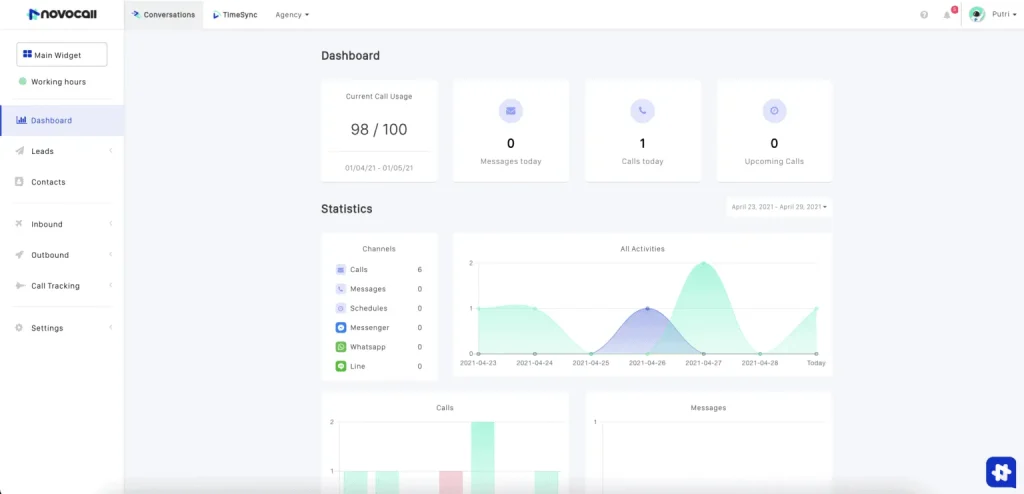Click the blue peak point at 2021-04-26
The height and width of the screenshot is (494, 1024).
click(647, 308)
